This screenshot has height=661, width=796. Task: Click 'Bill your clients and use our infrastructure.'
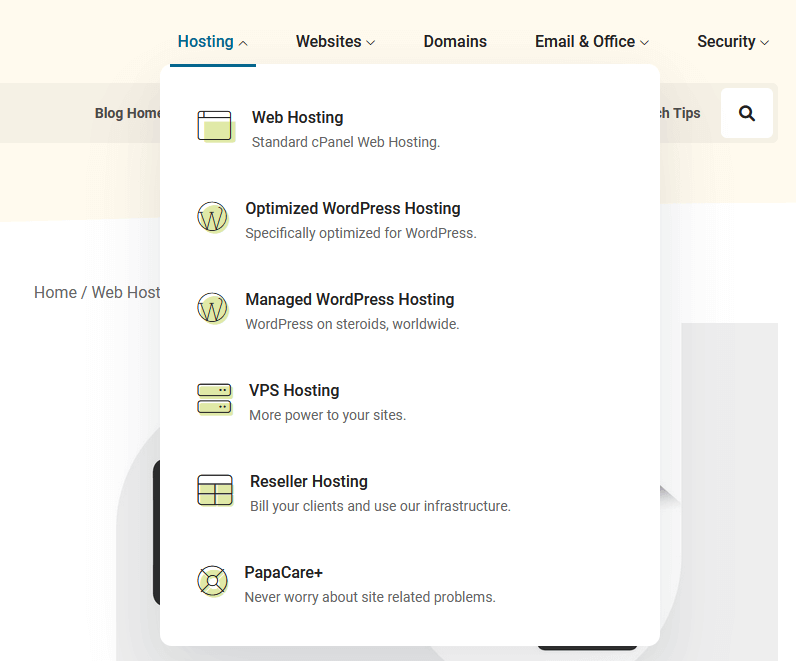pos(380,506)
